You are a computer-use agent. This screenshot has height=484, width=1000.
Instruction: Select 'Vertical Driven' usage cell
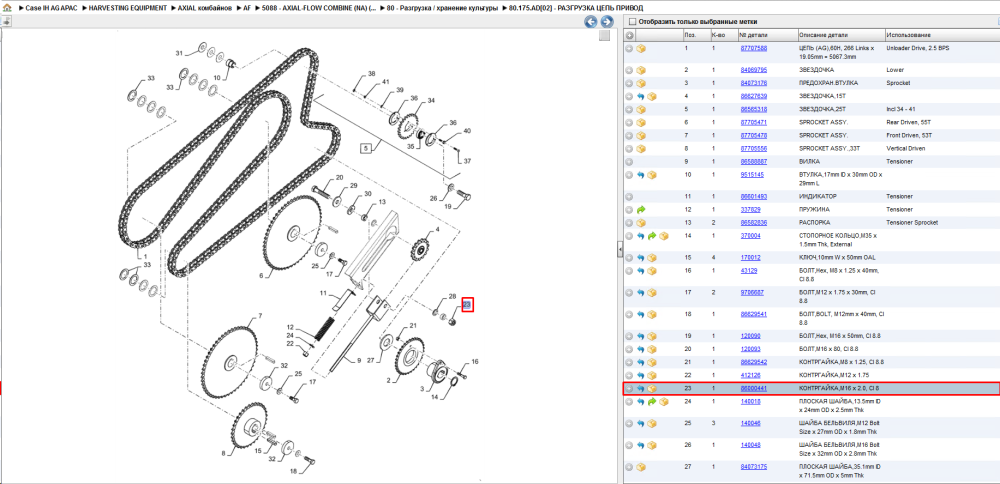coord(906,148)
